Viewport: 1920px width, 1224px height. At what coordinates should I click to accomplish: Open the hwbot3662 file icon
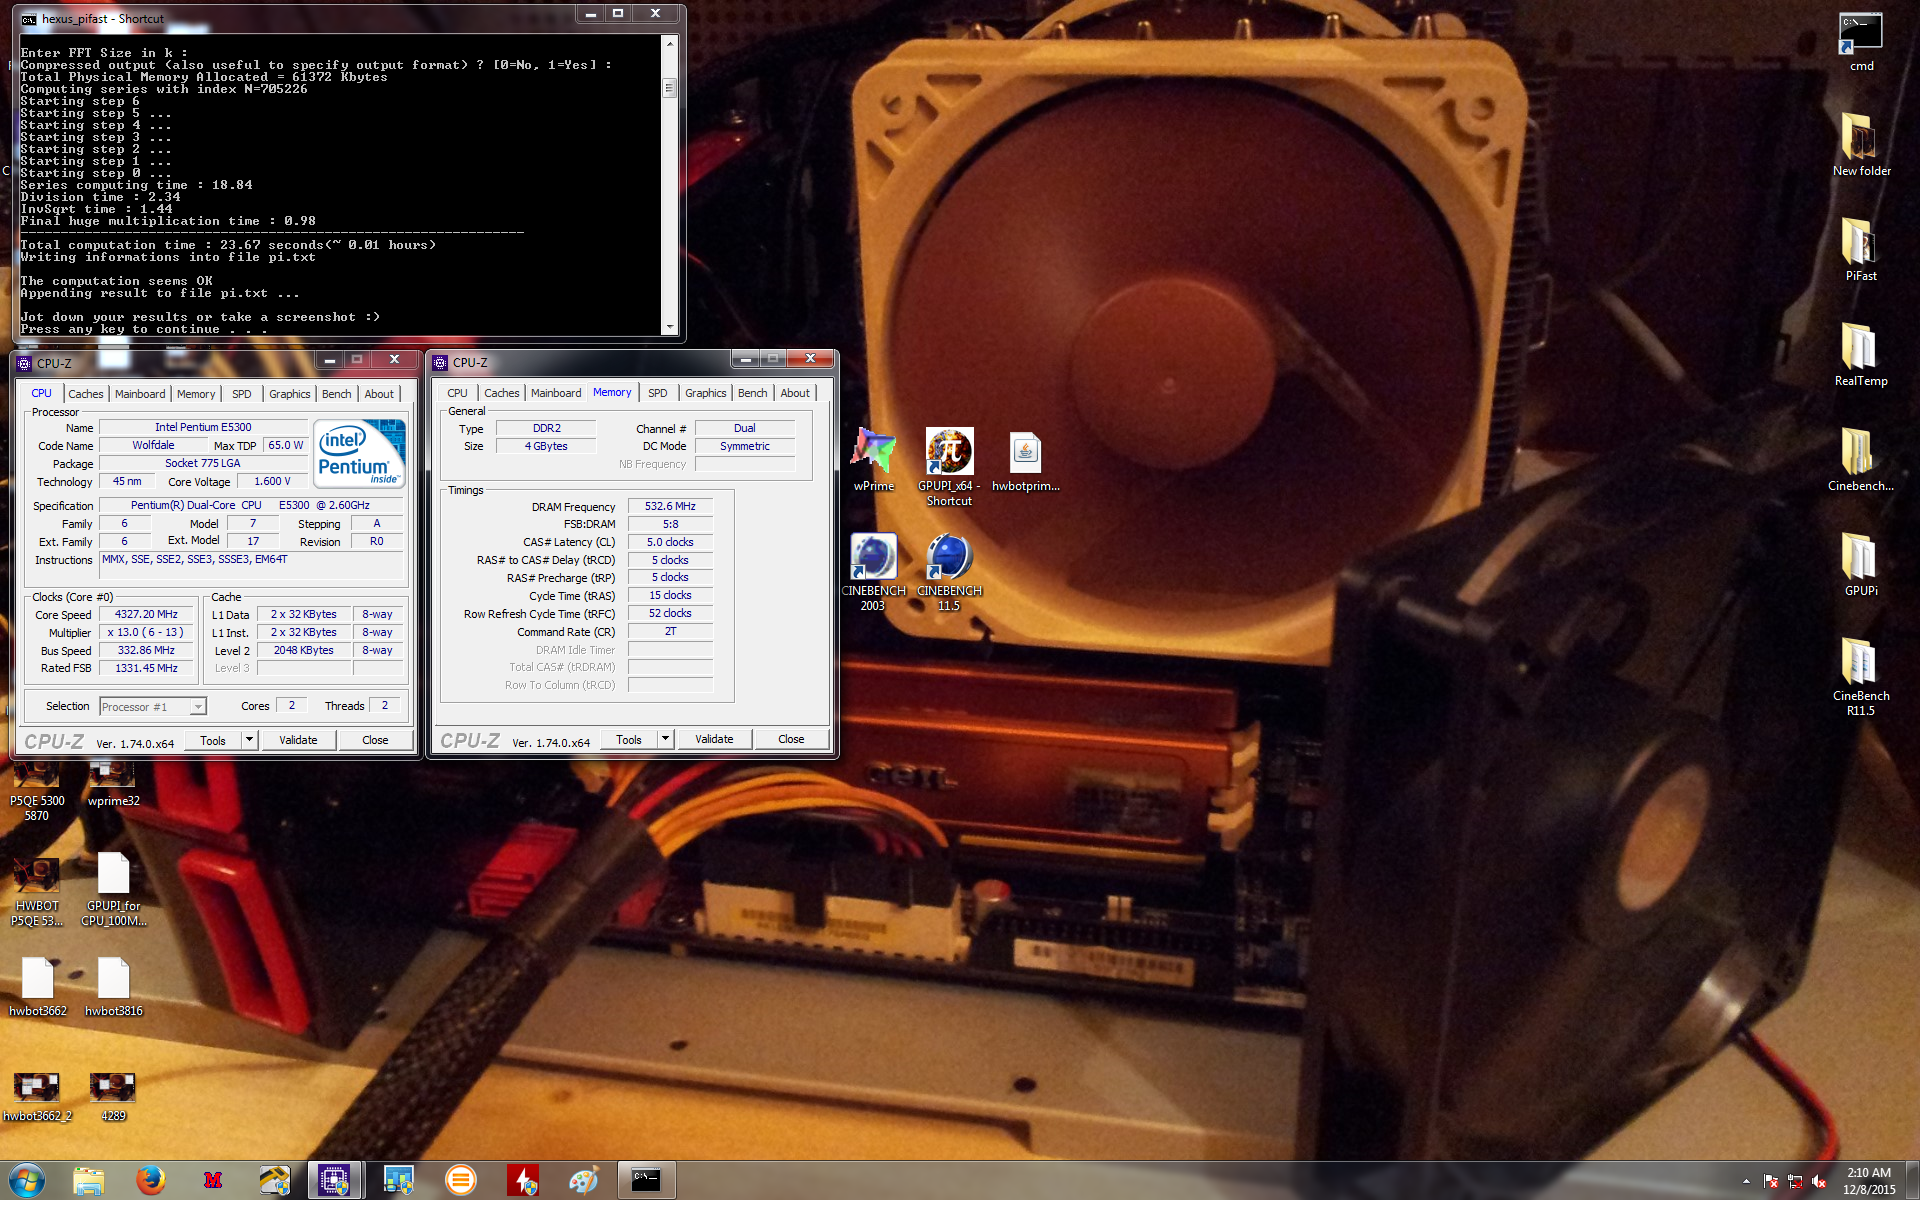pyautogui.click(x=37, y=988)
